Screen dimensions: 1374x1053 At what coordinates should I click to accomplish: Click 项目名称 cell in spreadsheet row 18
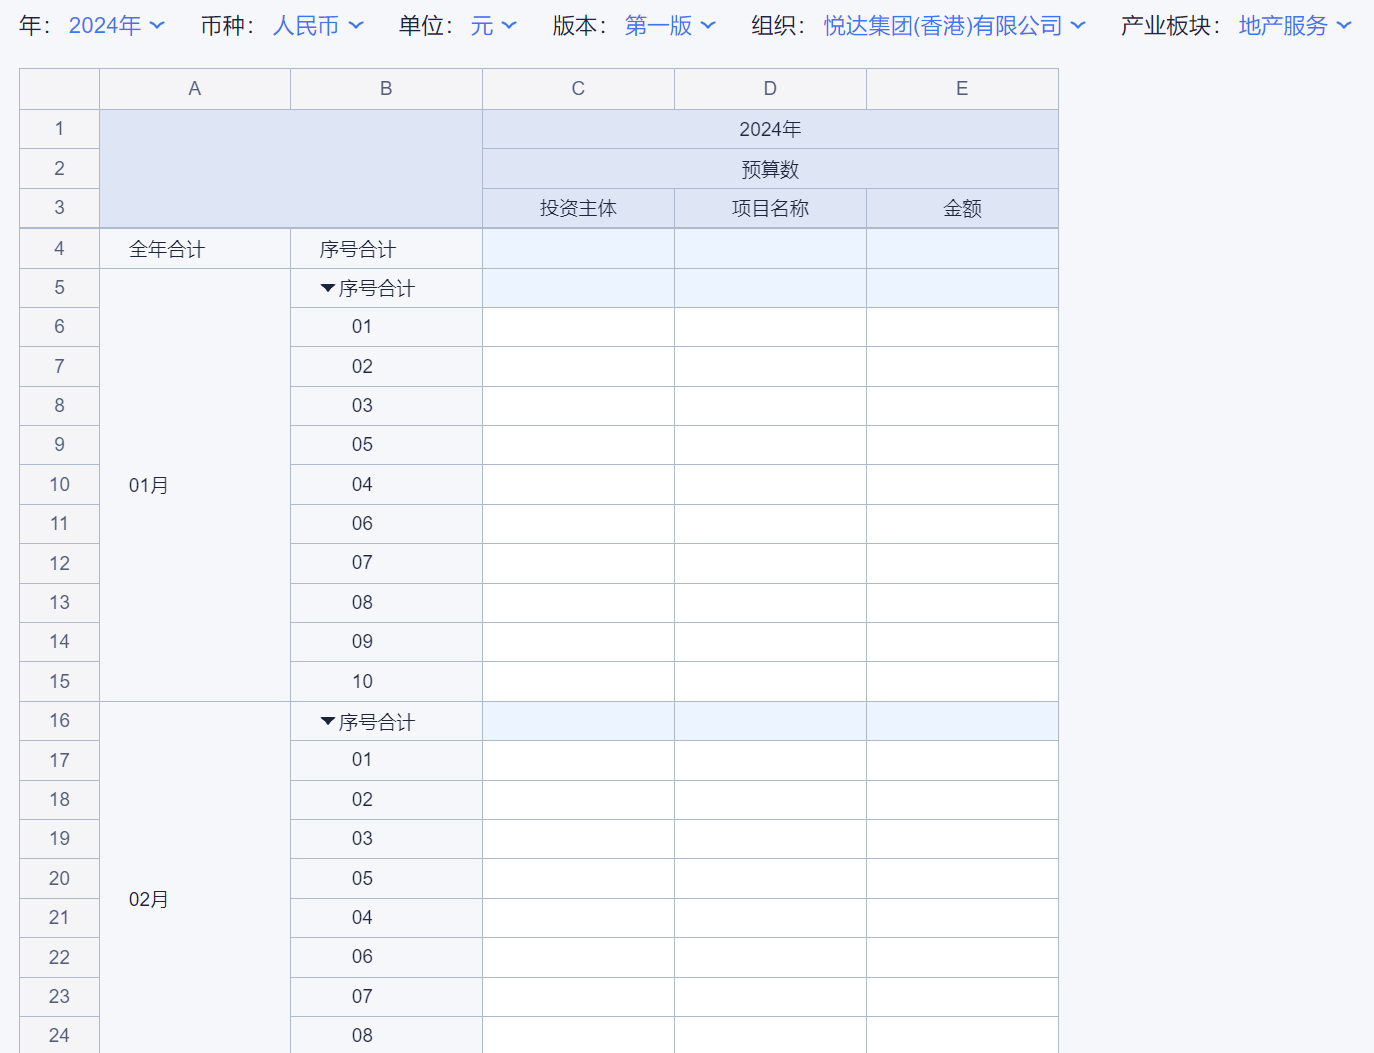click(770, 800)
